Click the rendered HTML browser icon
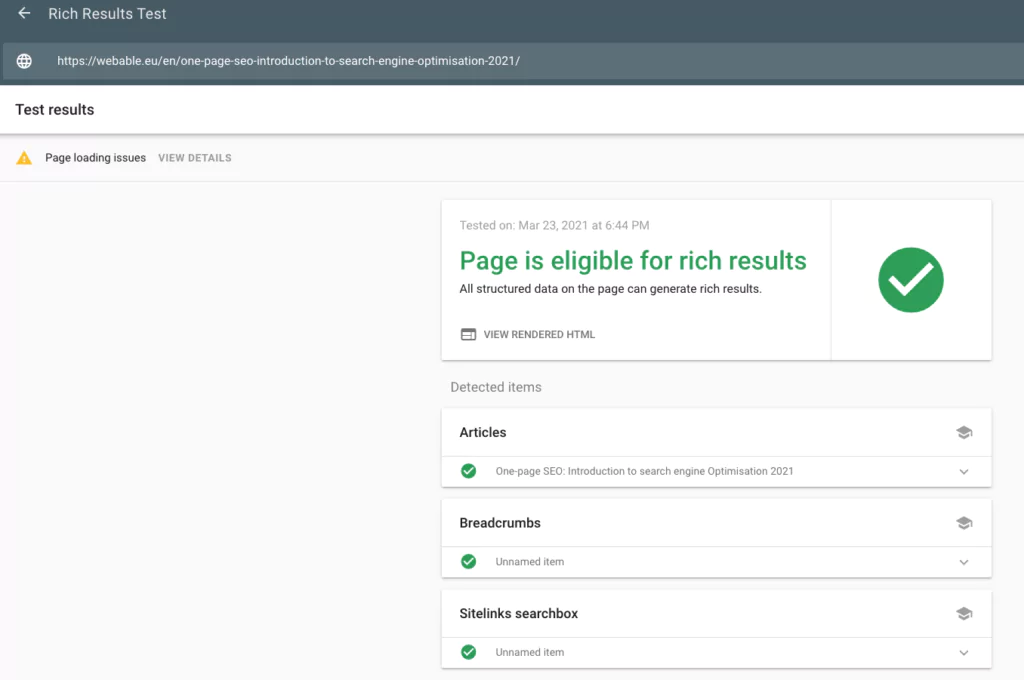 pos(468,334)
